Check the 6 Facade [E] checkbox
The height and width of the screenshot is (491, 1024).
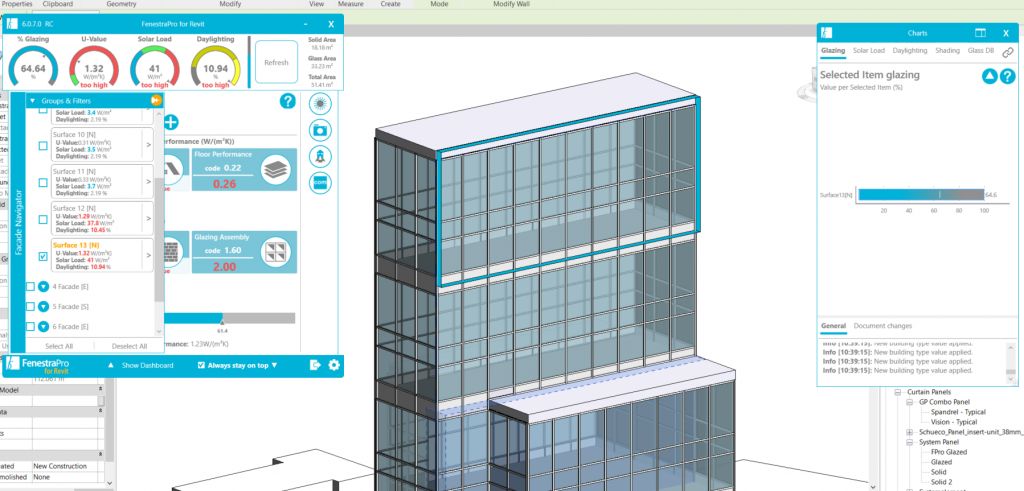coord(30,326)
